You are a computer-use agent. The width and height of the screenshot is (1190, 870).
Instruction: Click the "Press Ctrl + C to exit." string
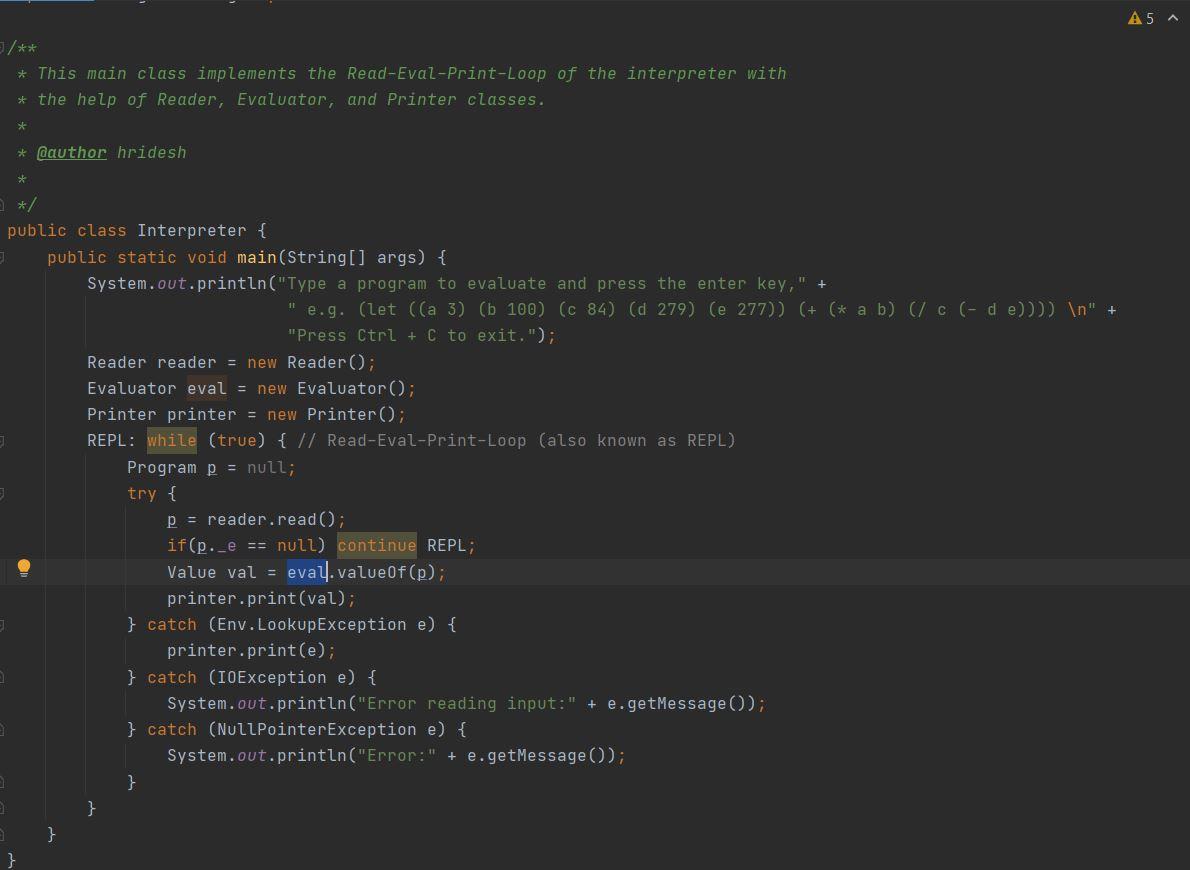(x=411, y=336)
